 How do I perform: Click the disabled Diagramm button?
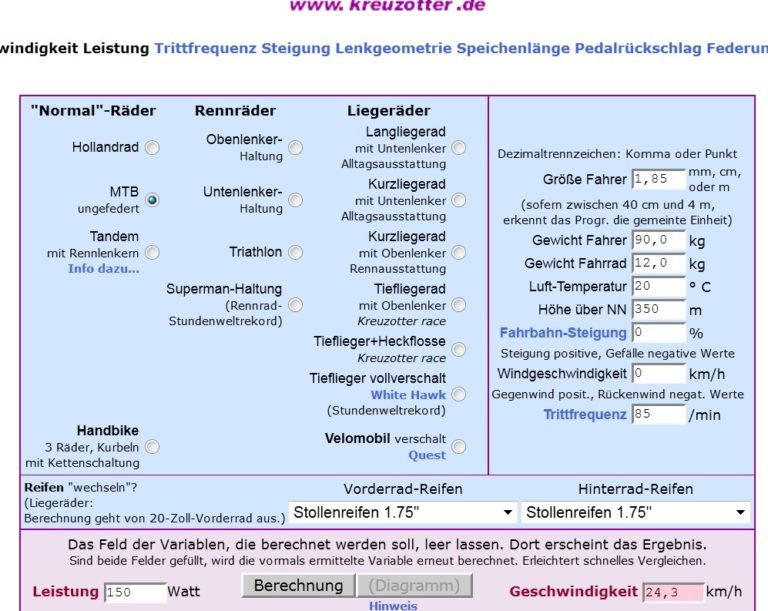[414, 586]
